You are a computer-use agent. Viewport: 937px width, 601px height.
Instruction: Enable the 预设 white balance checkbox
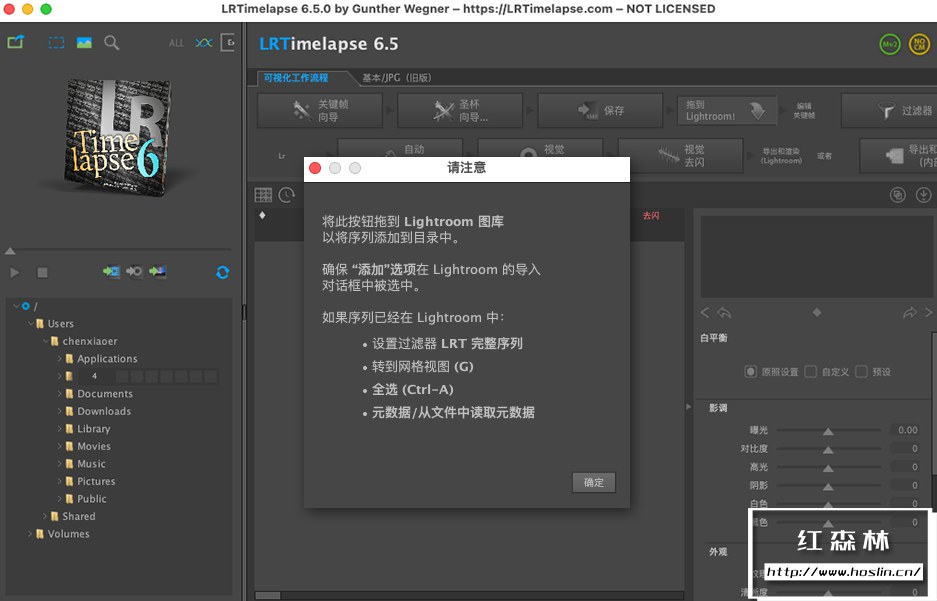(x=862, y=372)
